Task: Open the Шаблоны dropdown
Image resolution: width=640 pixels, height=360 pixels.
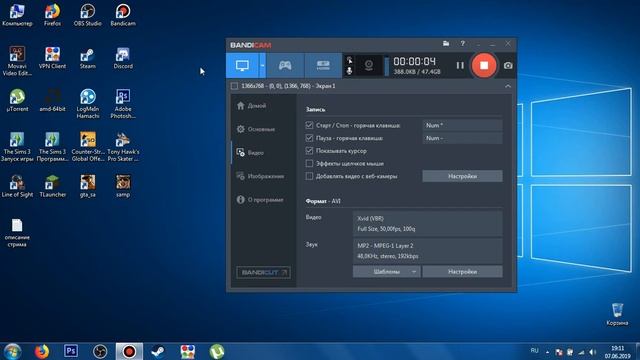Action: (387, 272)
